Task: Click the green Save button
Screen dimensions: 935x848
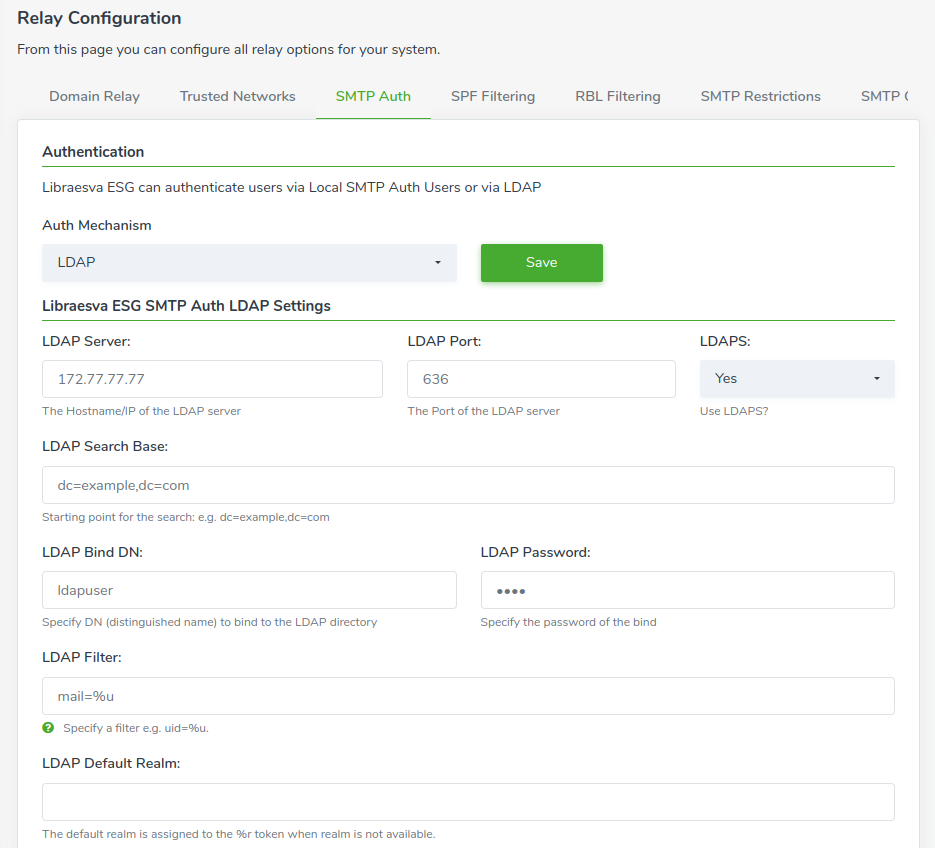Action: [x=541, y=262]
